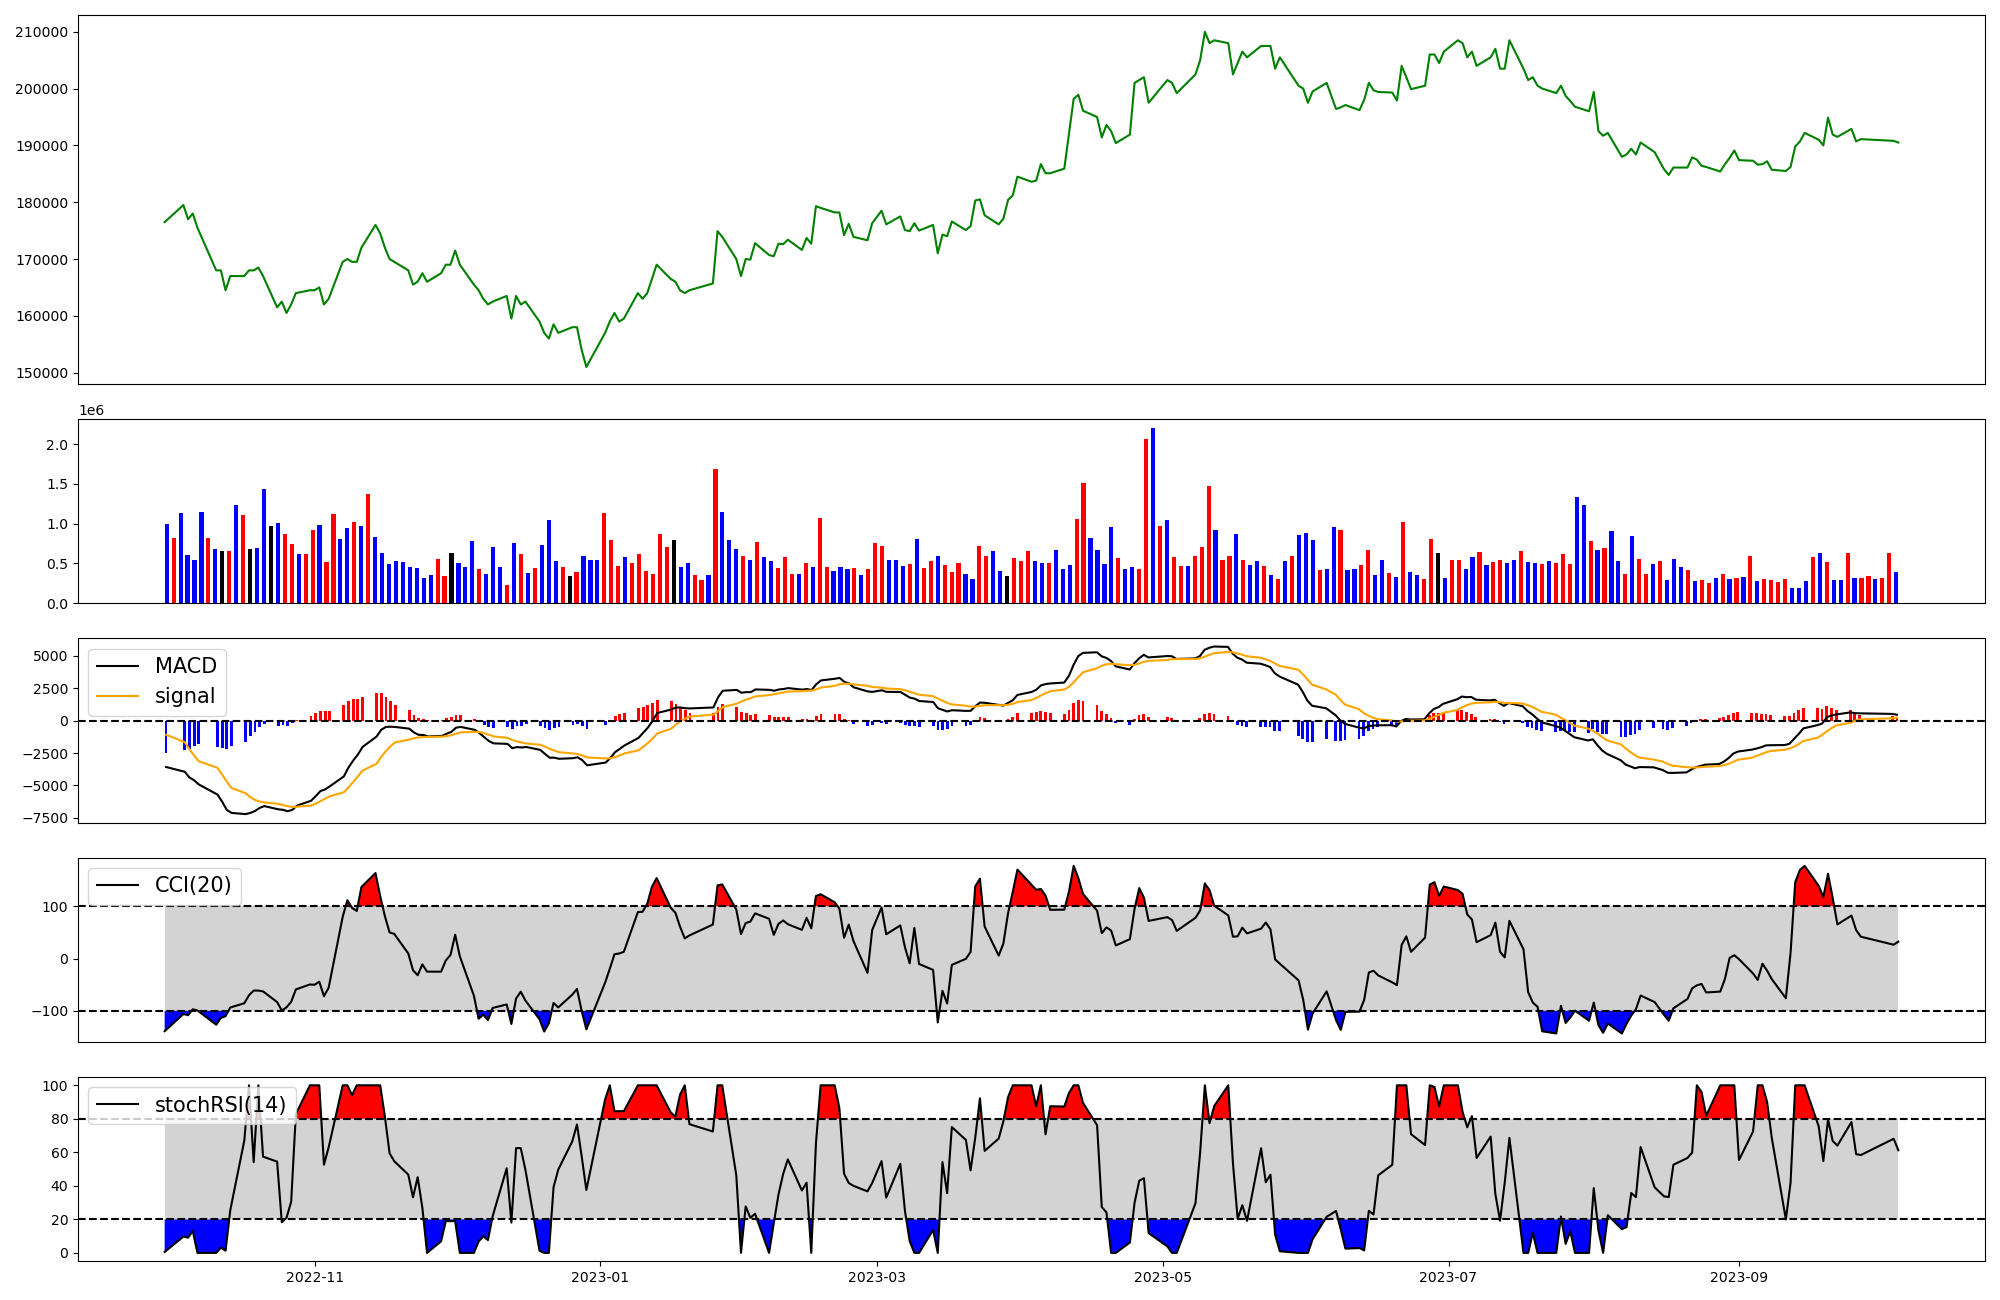
Task: Click the CCI(20) legend entry
Action: click(192, 885)
